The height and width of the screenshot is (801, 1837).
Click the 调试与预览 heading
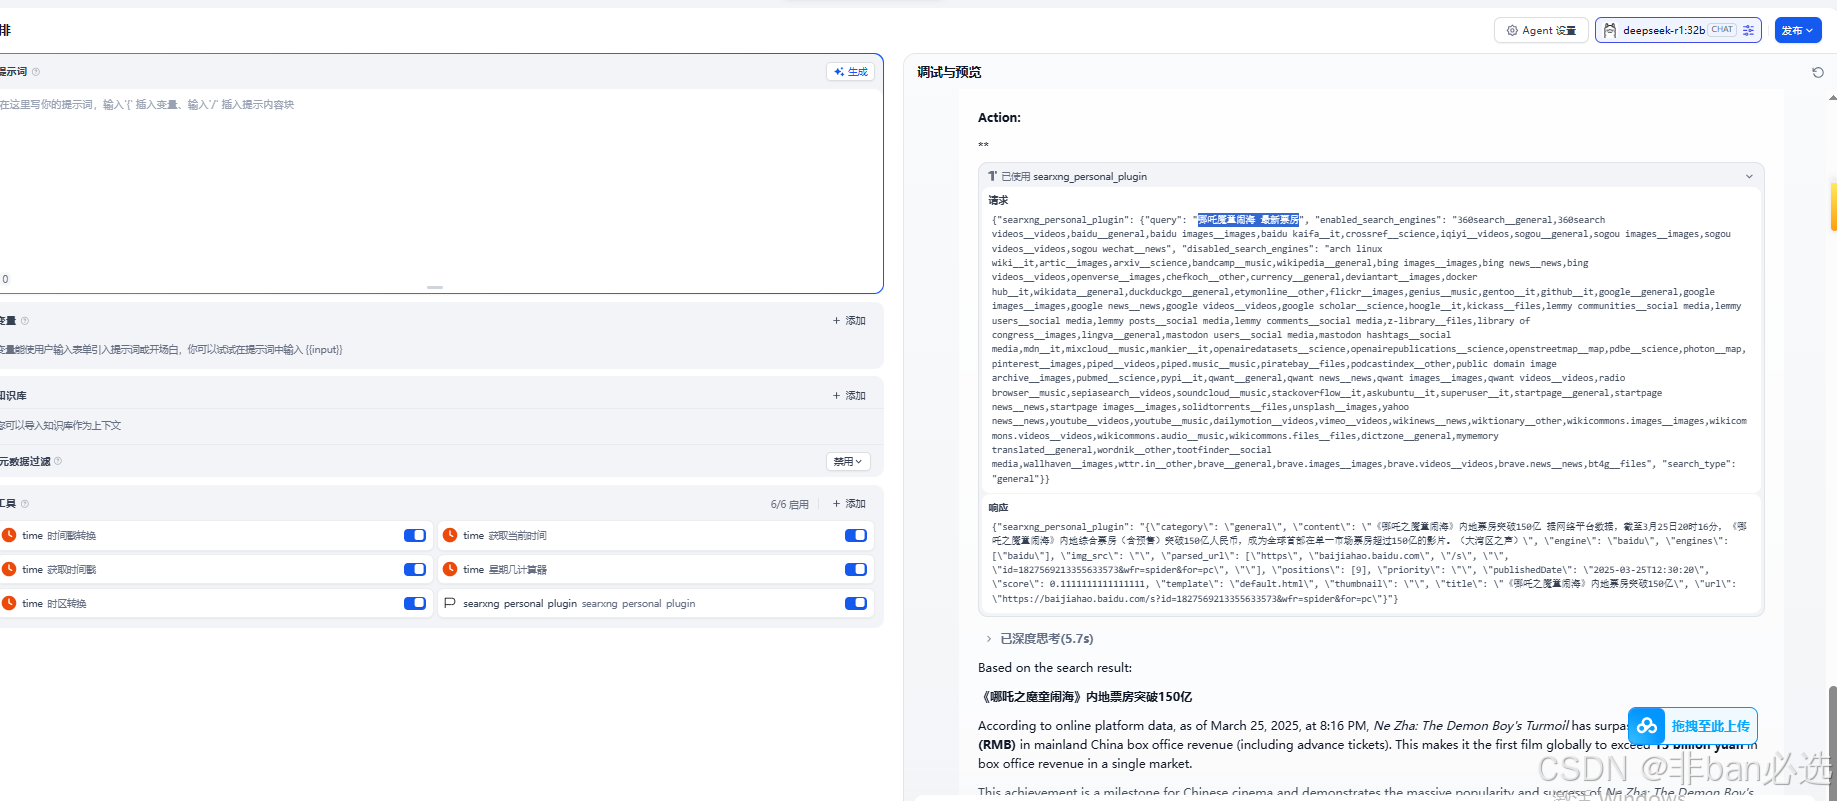pyautogui.click(x=949, y=72)
